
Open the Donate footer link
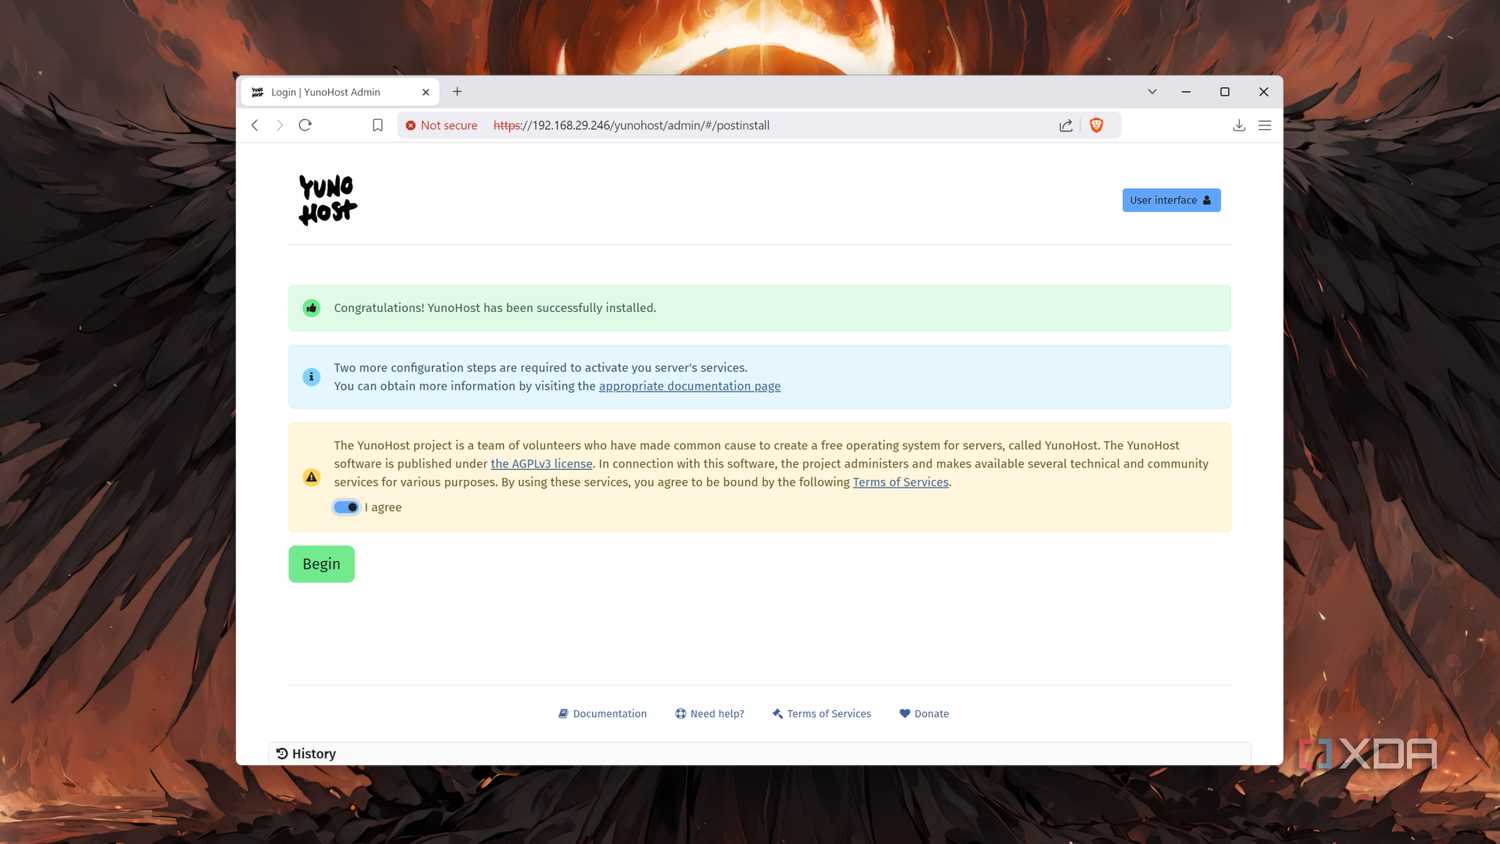coord(924,714)
